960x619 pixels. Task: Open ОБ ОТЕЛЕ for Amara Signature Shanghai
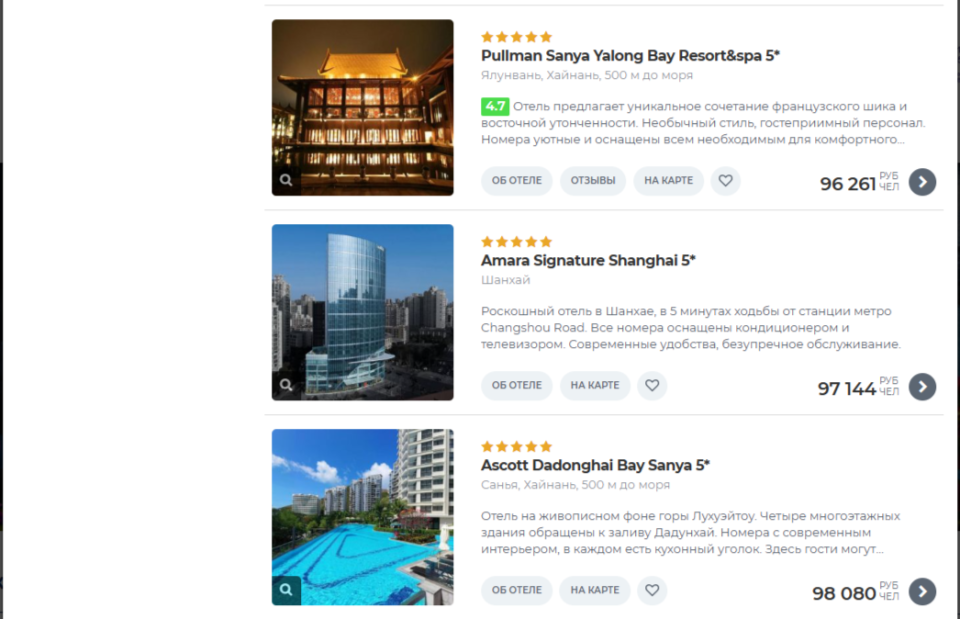(x=517, y=385)
